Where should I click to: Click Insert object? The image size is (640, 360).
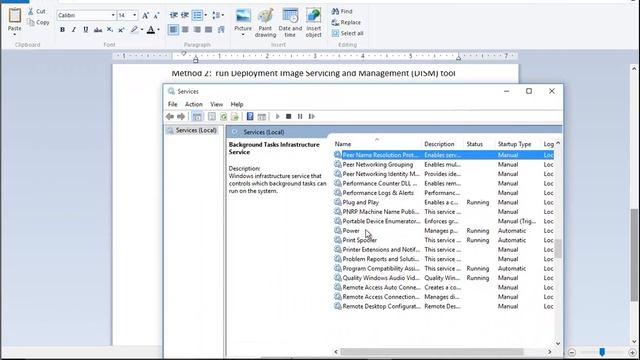coord(313,22)
